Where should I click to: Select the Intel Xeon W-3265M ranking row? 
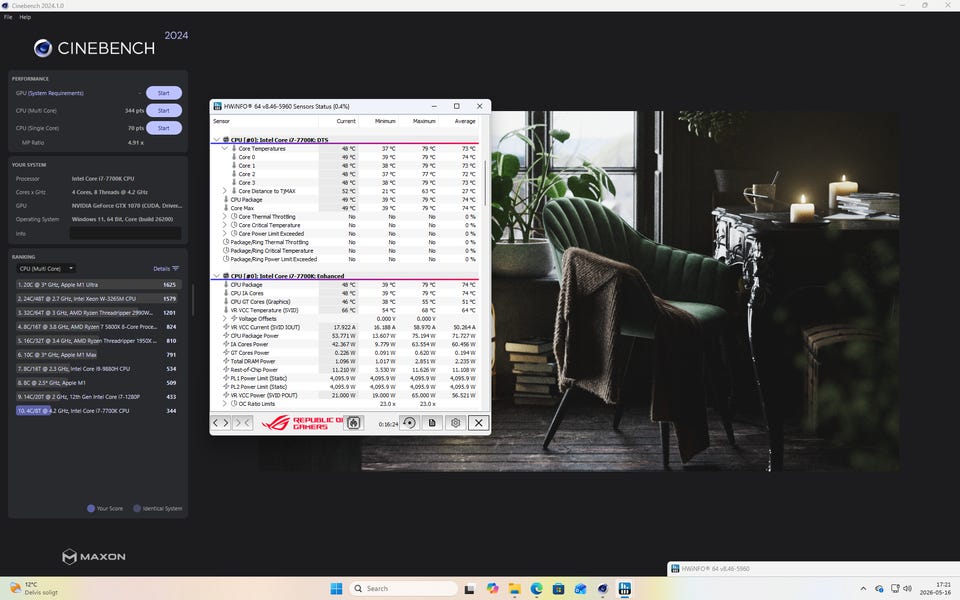[x=98, y=299]
